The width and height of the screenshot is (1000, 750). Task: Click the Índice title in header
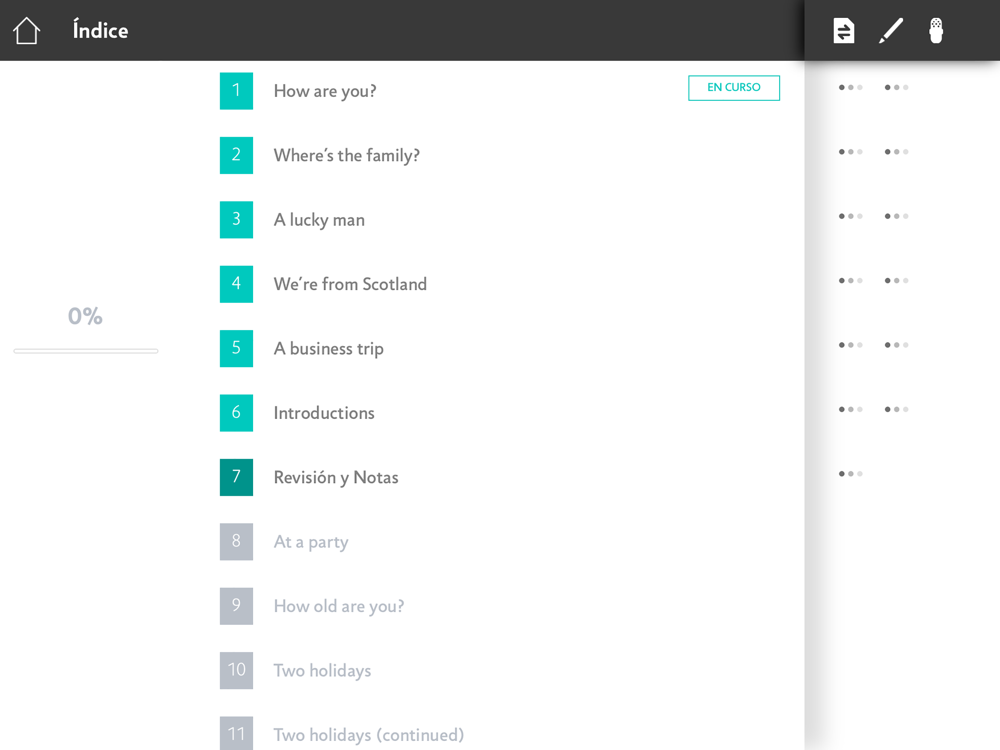tap(100, 31)
